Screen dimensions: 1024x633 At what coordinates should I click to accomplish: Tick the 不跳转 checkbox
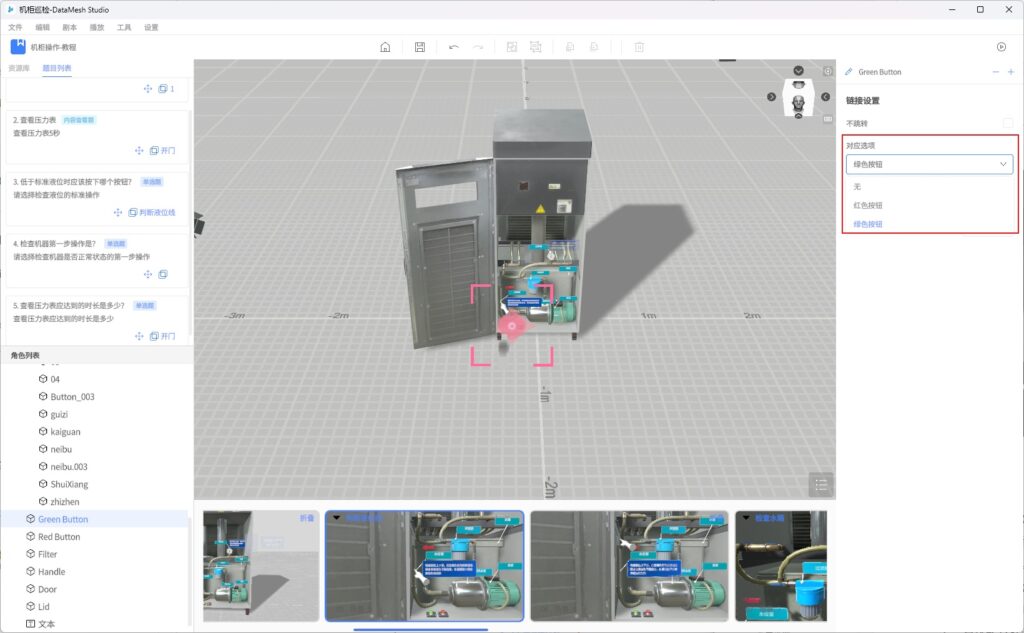click(x=1008, y=123)
